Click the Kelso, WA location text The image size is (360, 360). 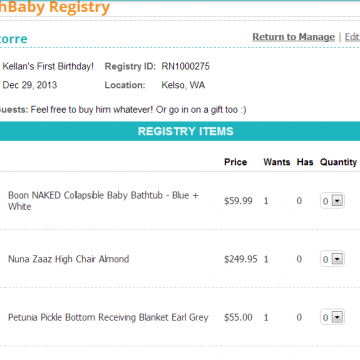click(x=183, y=85)
